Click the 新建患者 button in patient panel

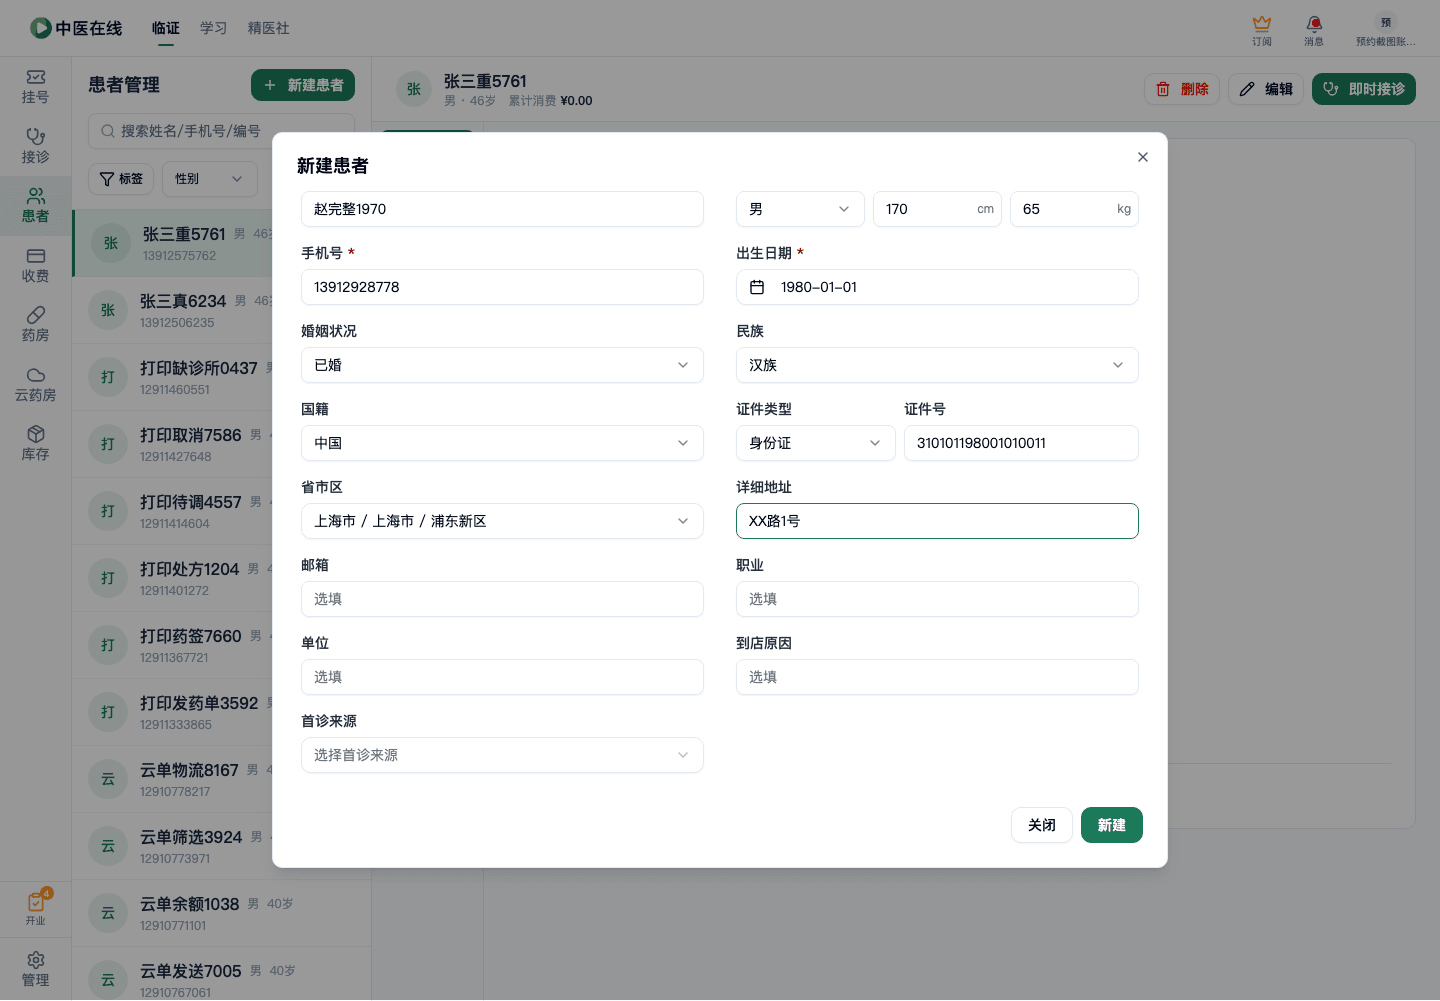click(303, 85)
